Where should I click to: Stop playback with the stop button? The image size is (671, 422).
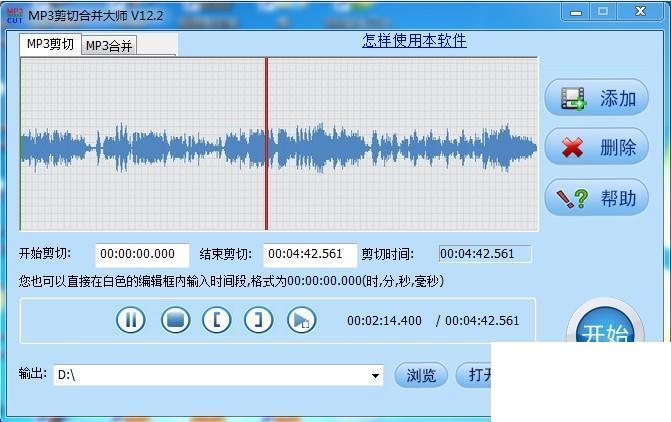175,320
